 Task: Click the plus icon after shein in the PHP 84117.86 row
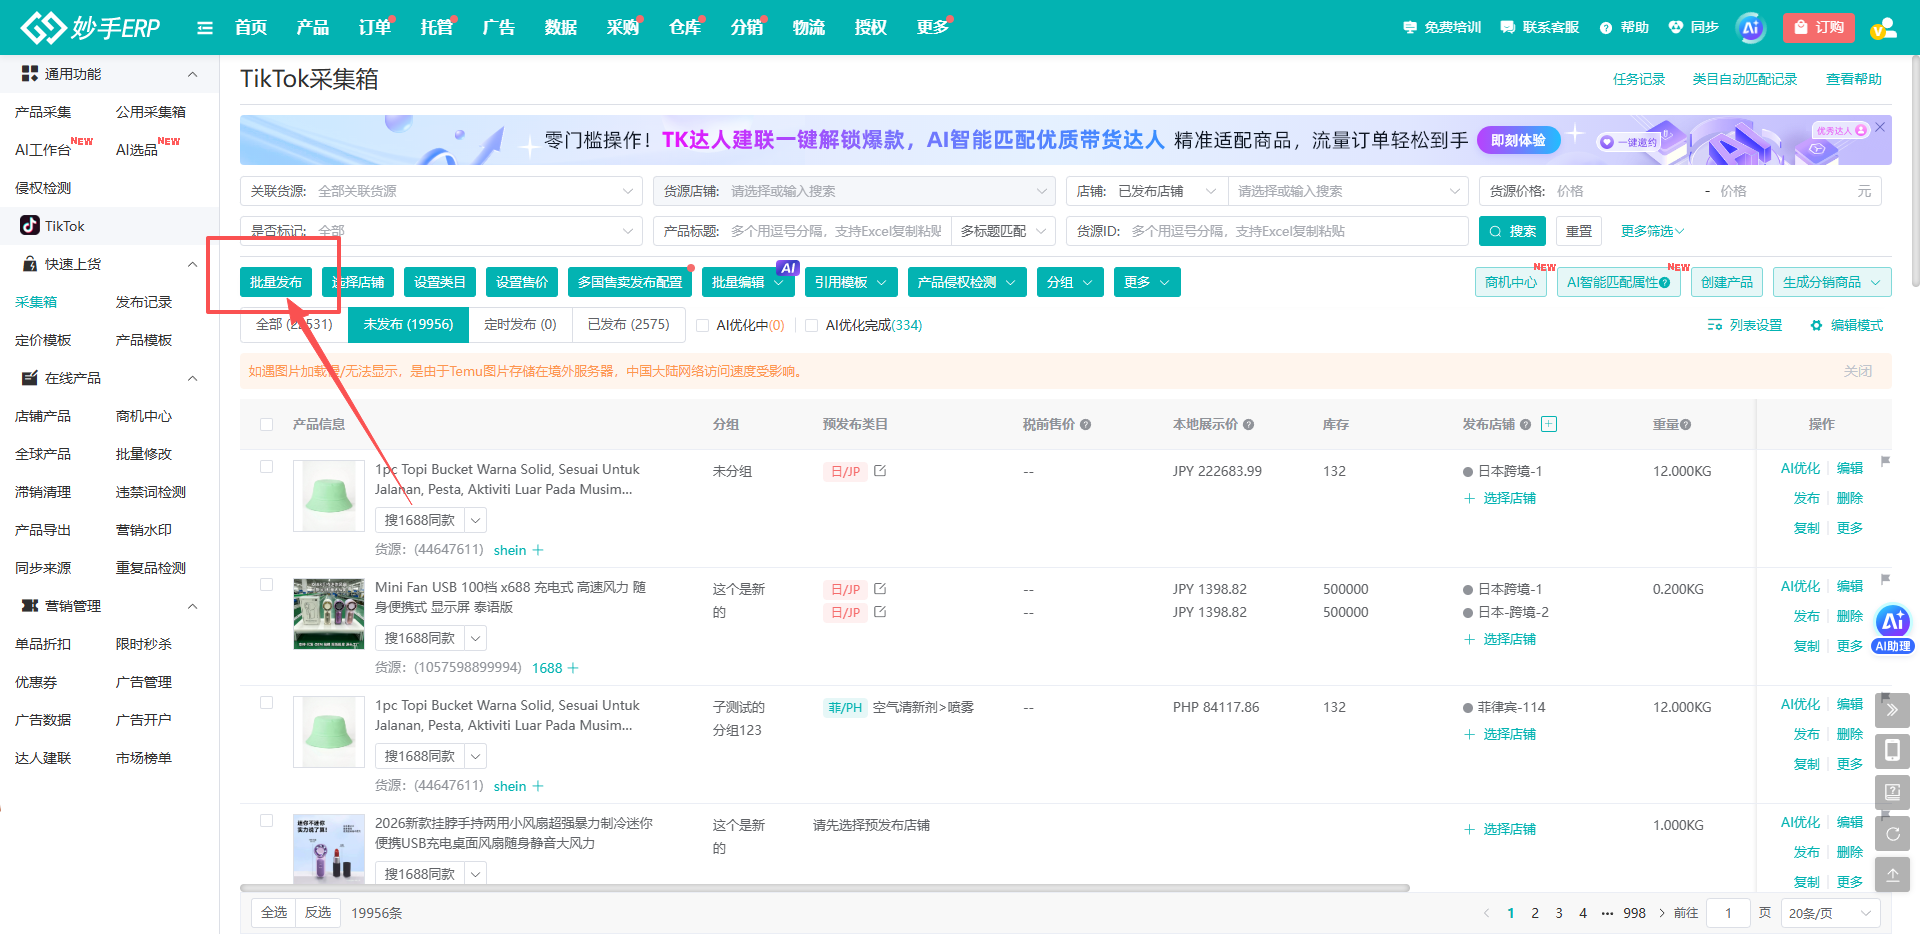[538, 786]
